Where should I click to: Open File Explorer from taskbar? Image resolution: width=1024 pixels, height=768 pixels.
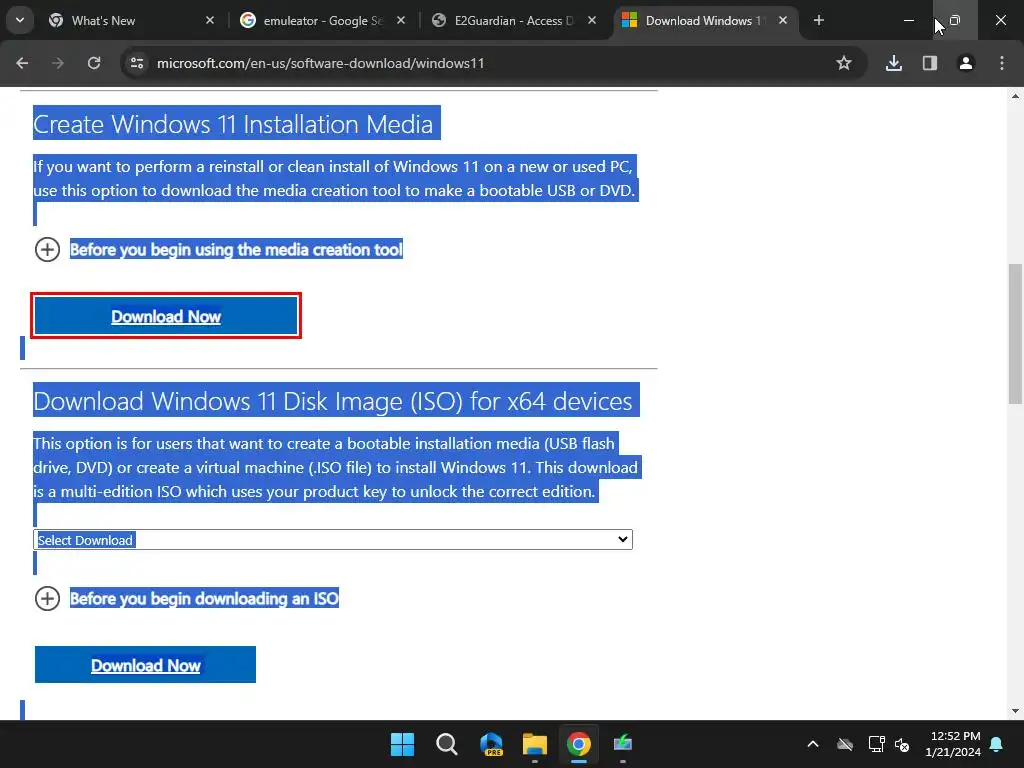pyautogui.click(x=535, y=744)
